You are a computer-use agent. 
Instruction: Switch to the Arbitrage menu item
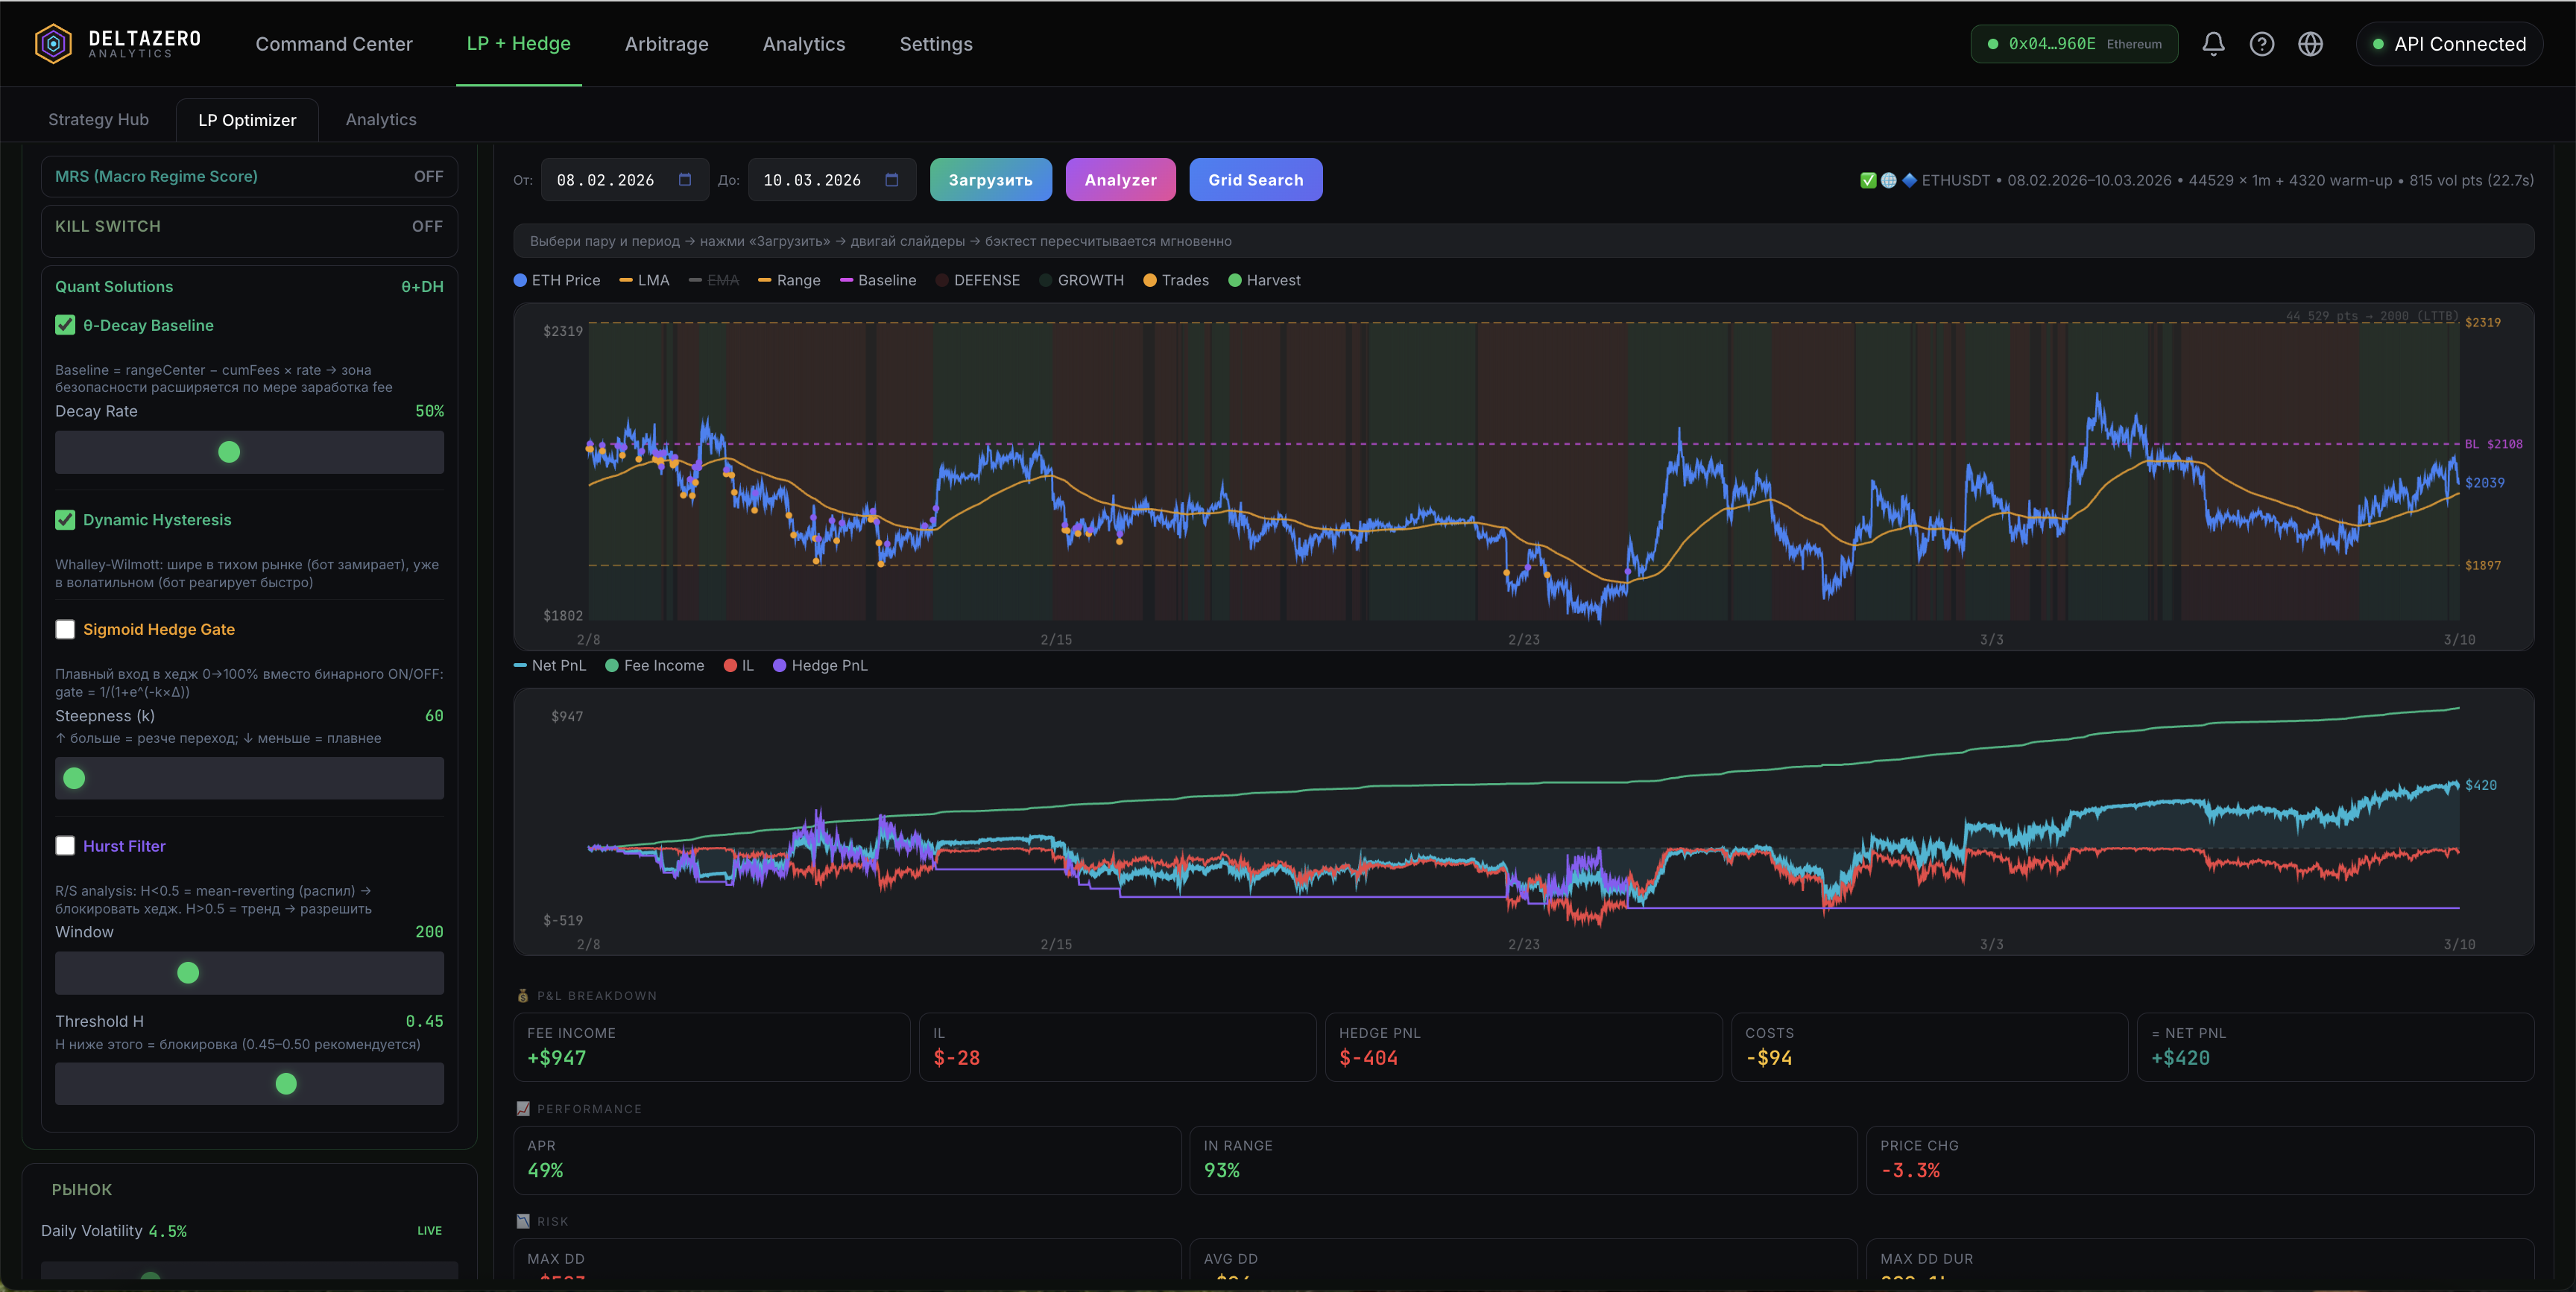[x=666, y=44]
